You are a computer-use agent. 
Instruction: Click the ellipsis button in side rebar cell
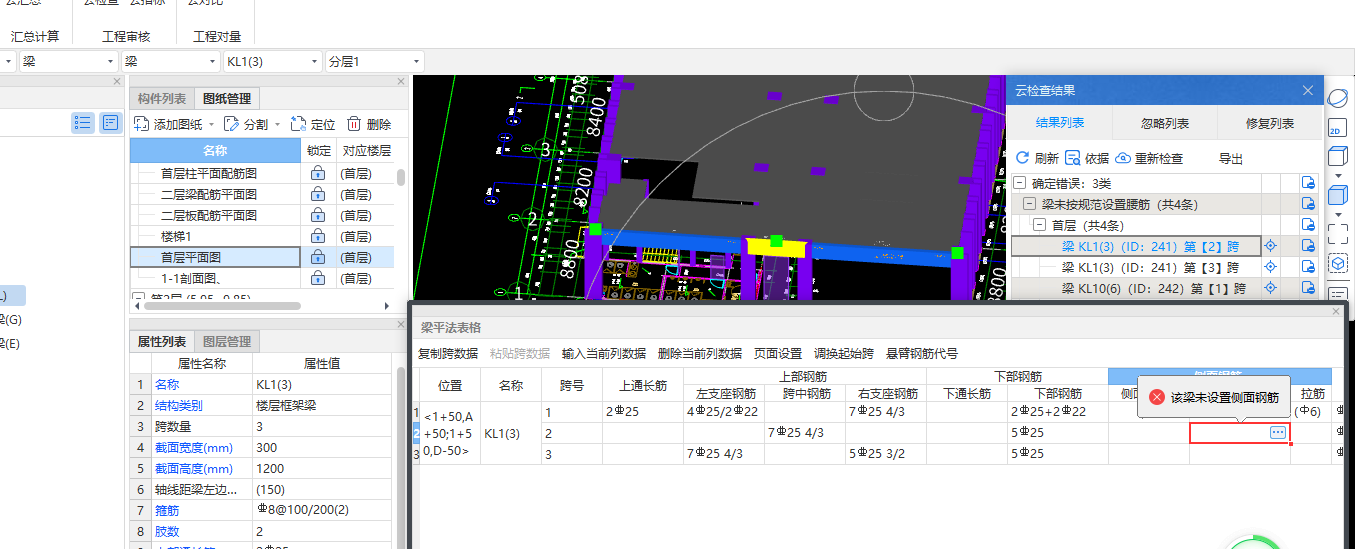(1277, 432)
